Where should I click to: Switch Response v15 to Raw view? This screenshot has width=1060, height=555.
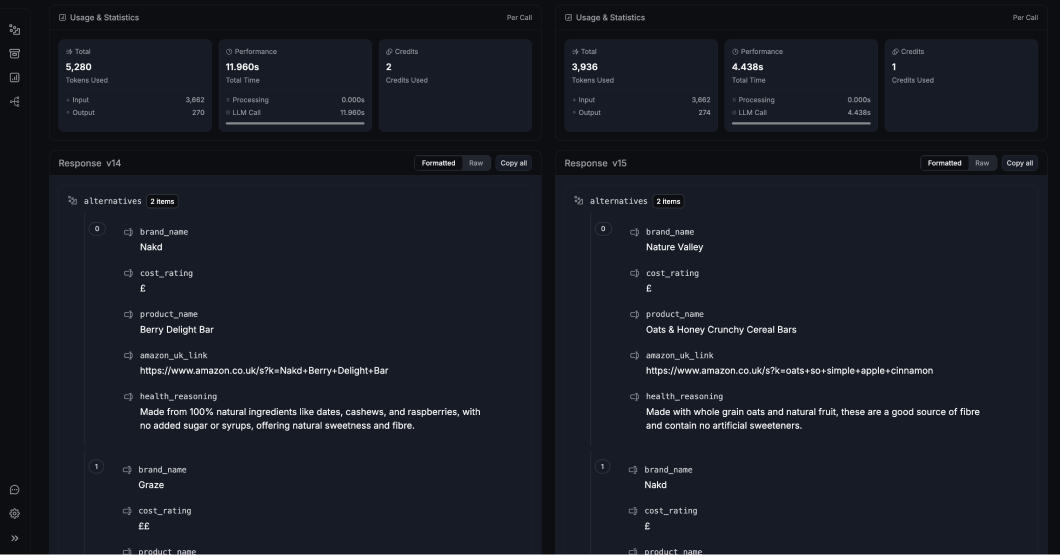click(x=982, y=163)
